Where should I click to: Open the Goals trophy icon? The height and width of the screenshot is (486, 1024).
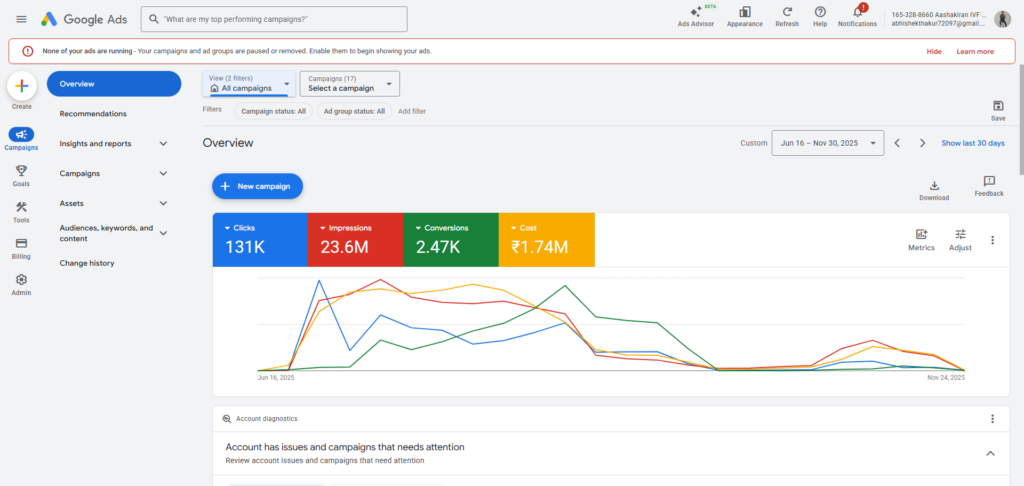(21, 171)
